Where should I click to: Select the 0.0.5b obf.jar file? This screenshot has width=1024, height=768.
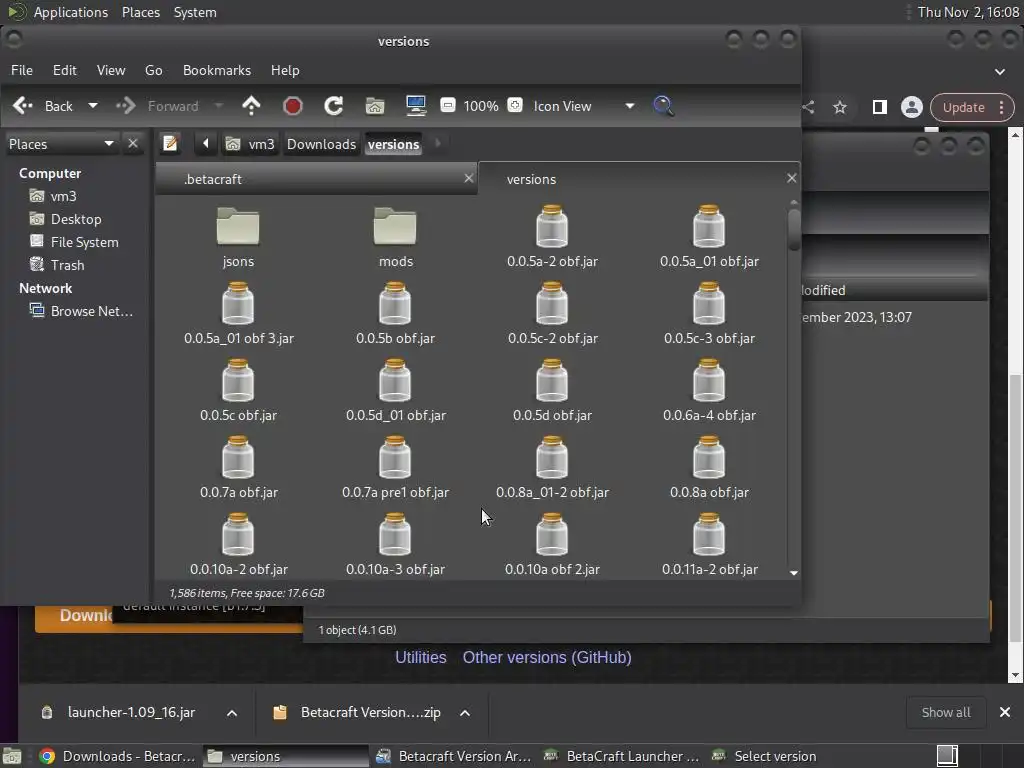tap(395, 313)
